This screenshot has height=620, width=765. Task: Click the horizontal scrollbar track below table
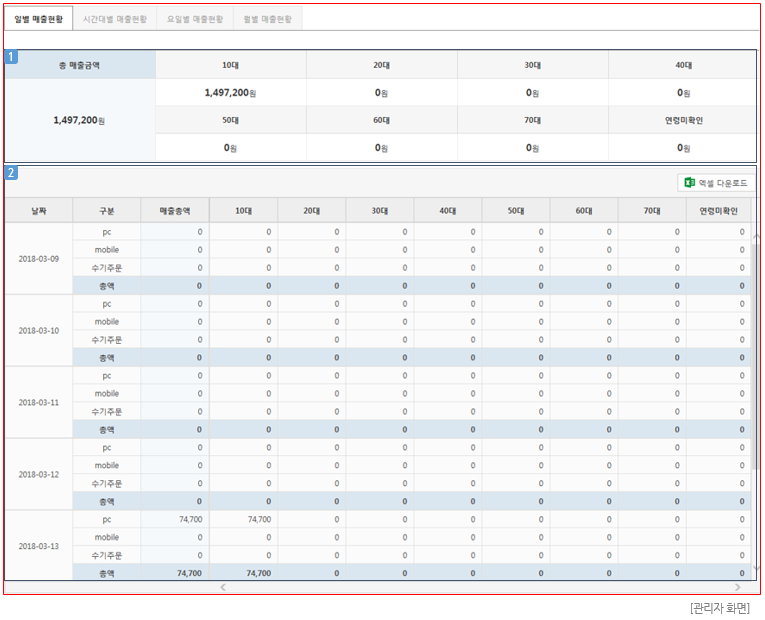point(480,588)
